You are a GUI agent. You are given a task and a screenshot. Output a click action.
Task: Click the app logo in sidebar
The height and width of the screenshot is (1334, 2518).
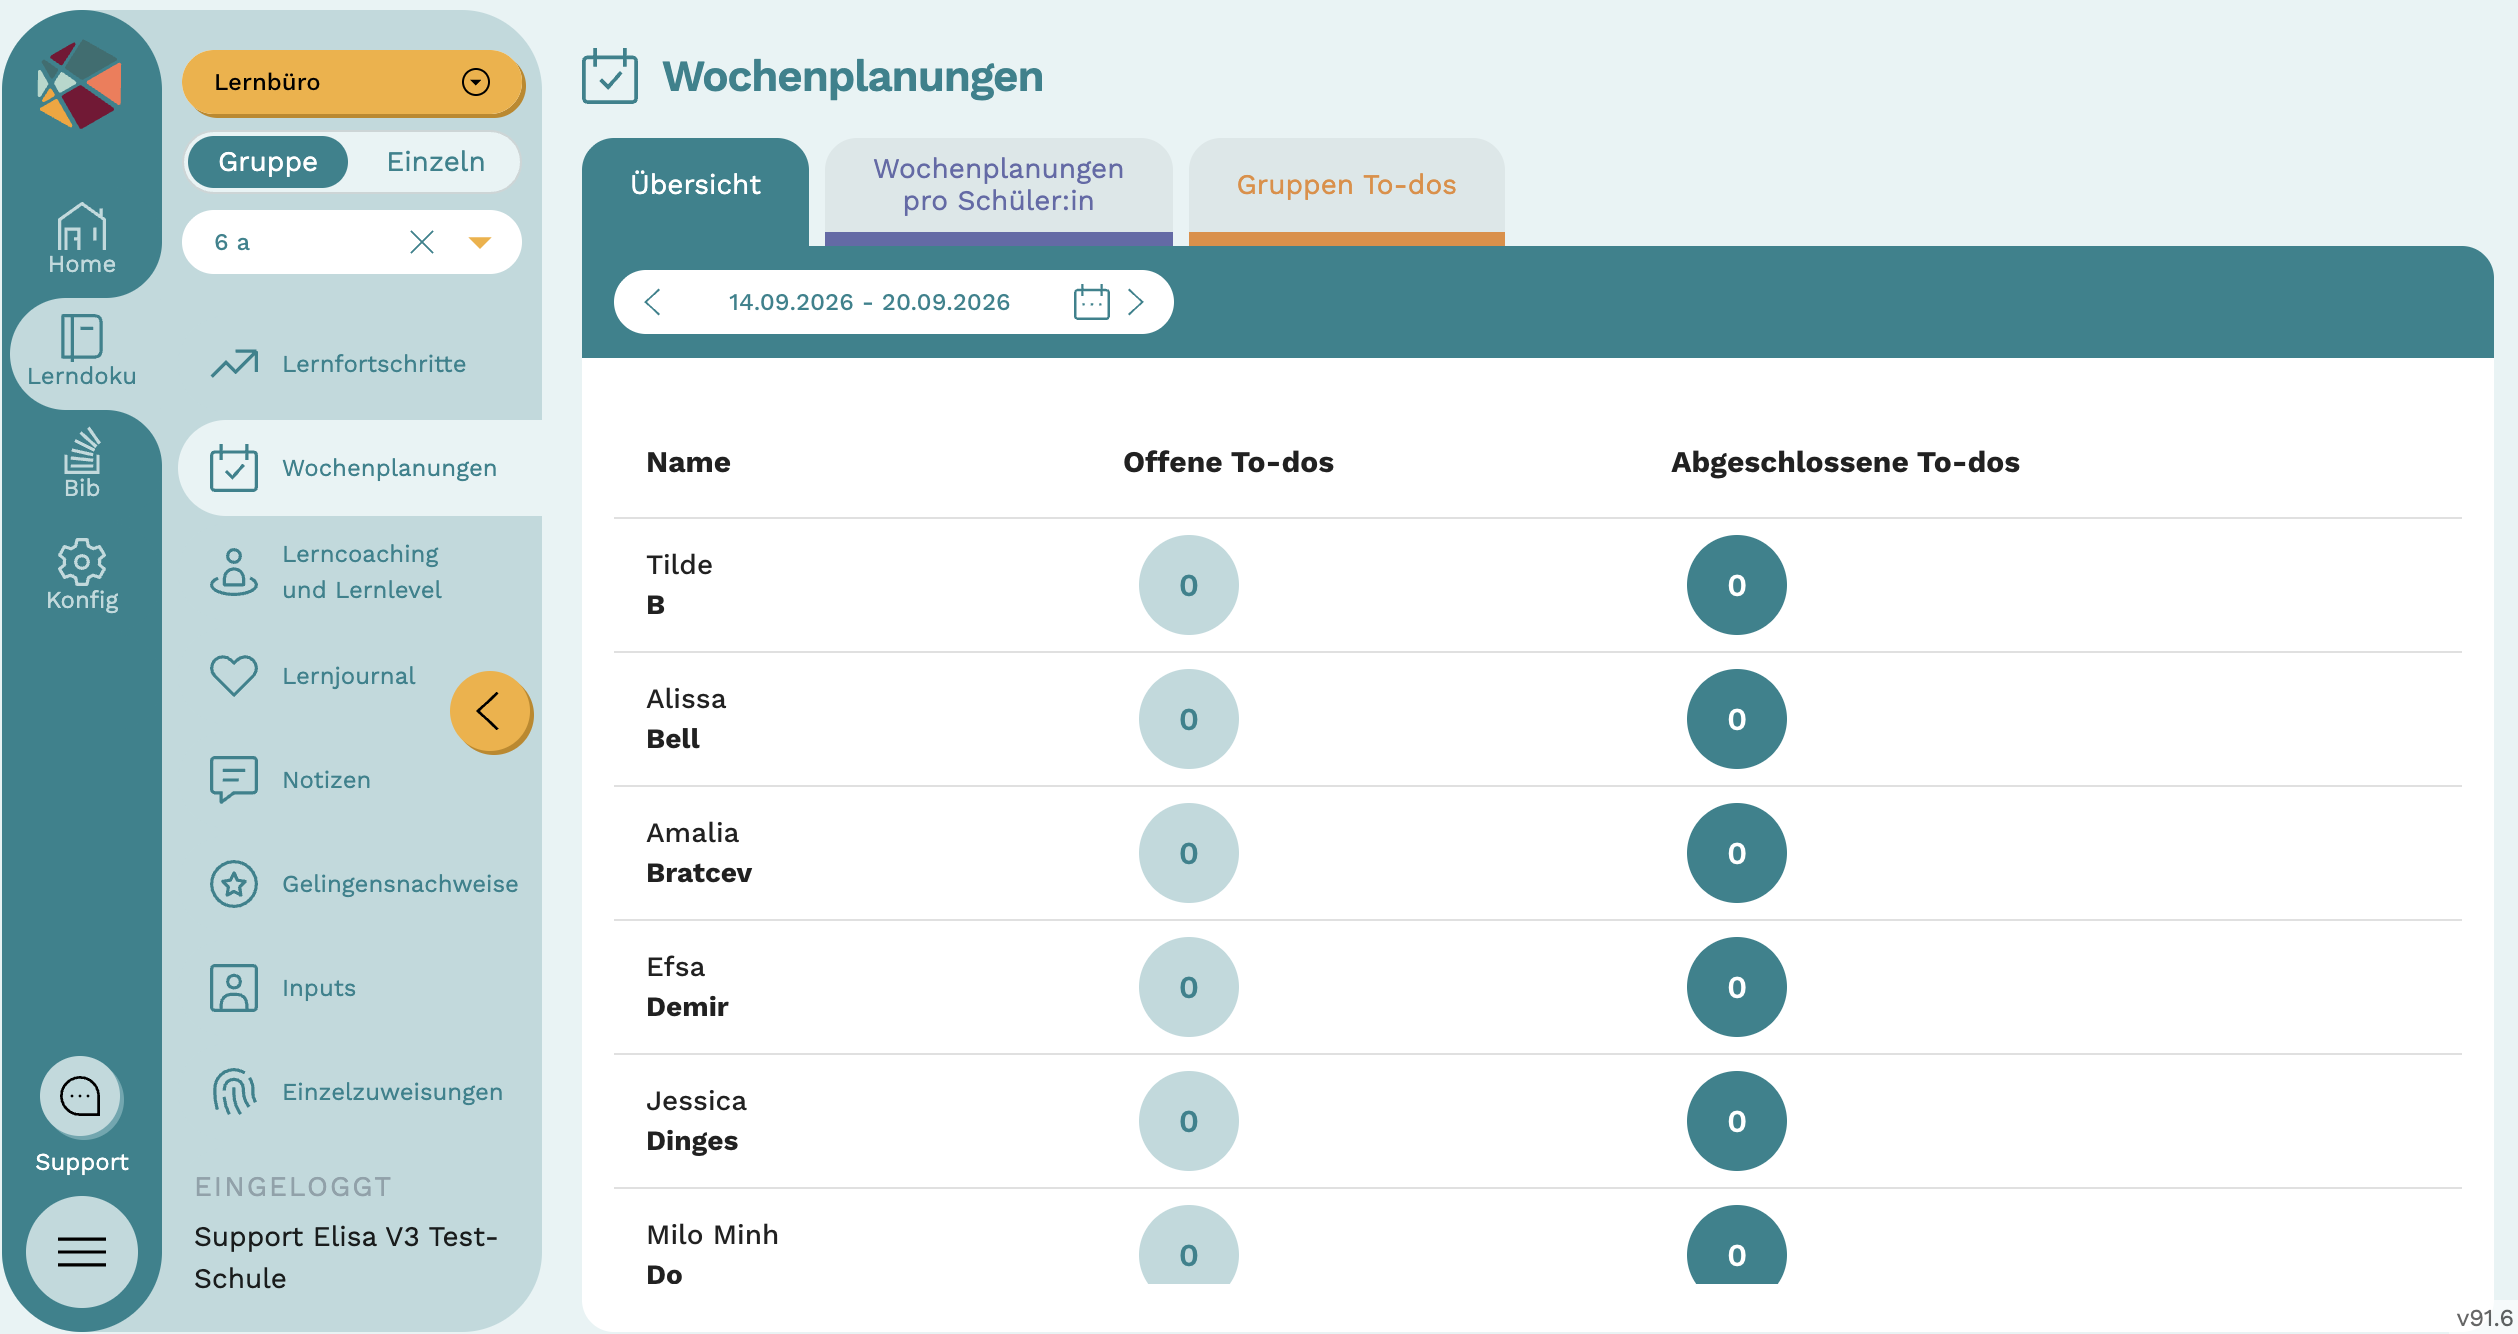pyautogui.click(x=80, y=84)
